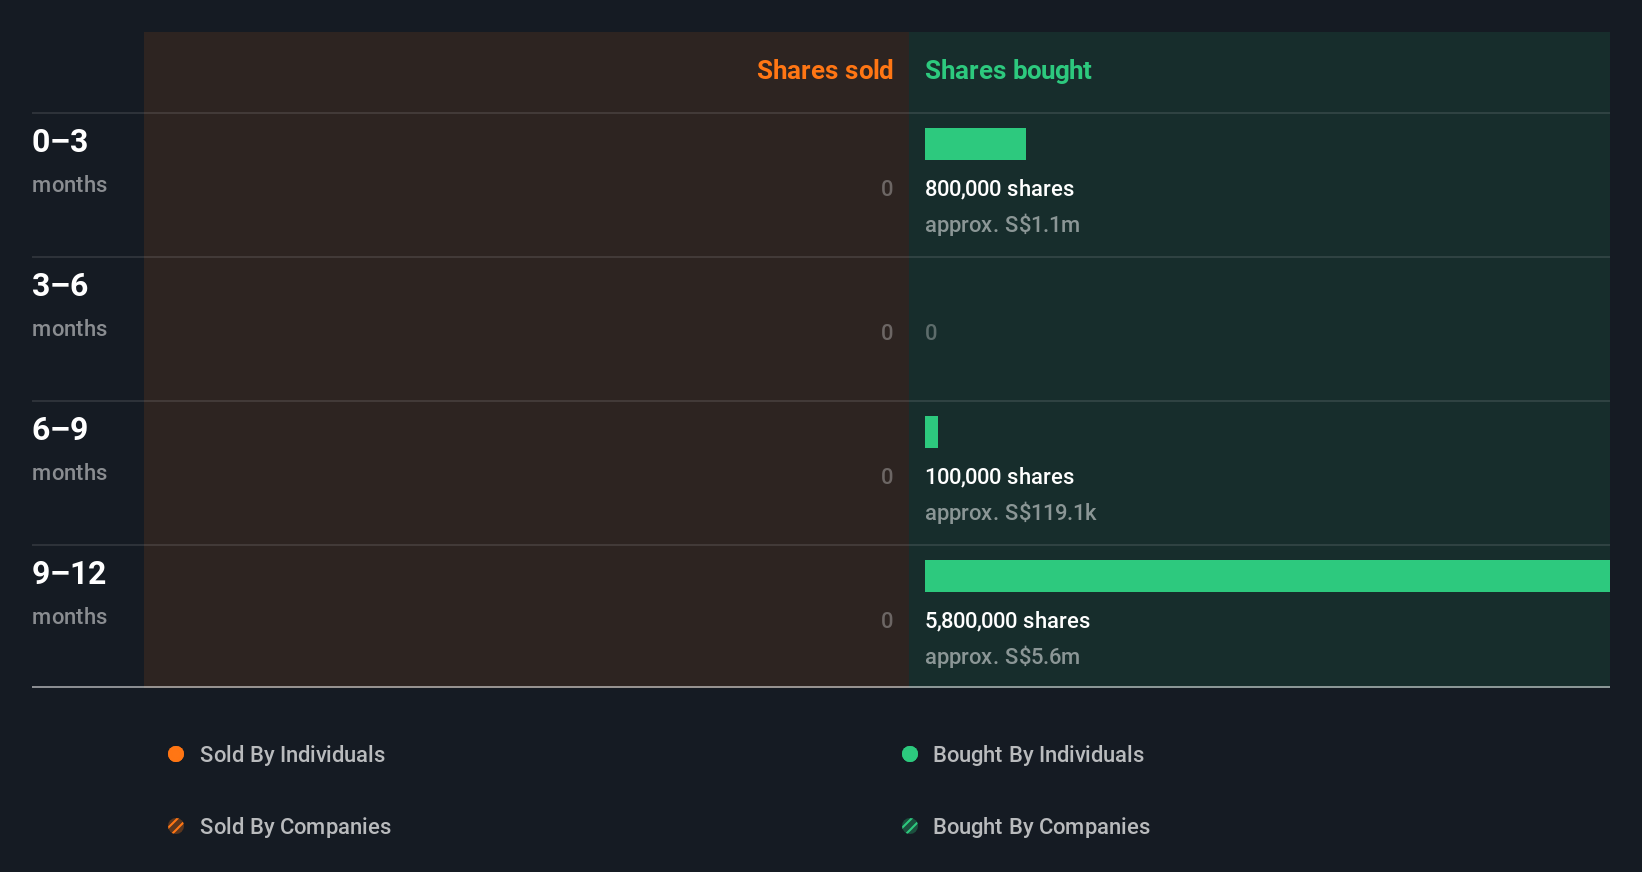Click the 6–9 months small green bar
1642x872 pixels.
[931, 432]
